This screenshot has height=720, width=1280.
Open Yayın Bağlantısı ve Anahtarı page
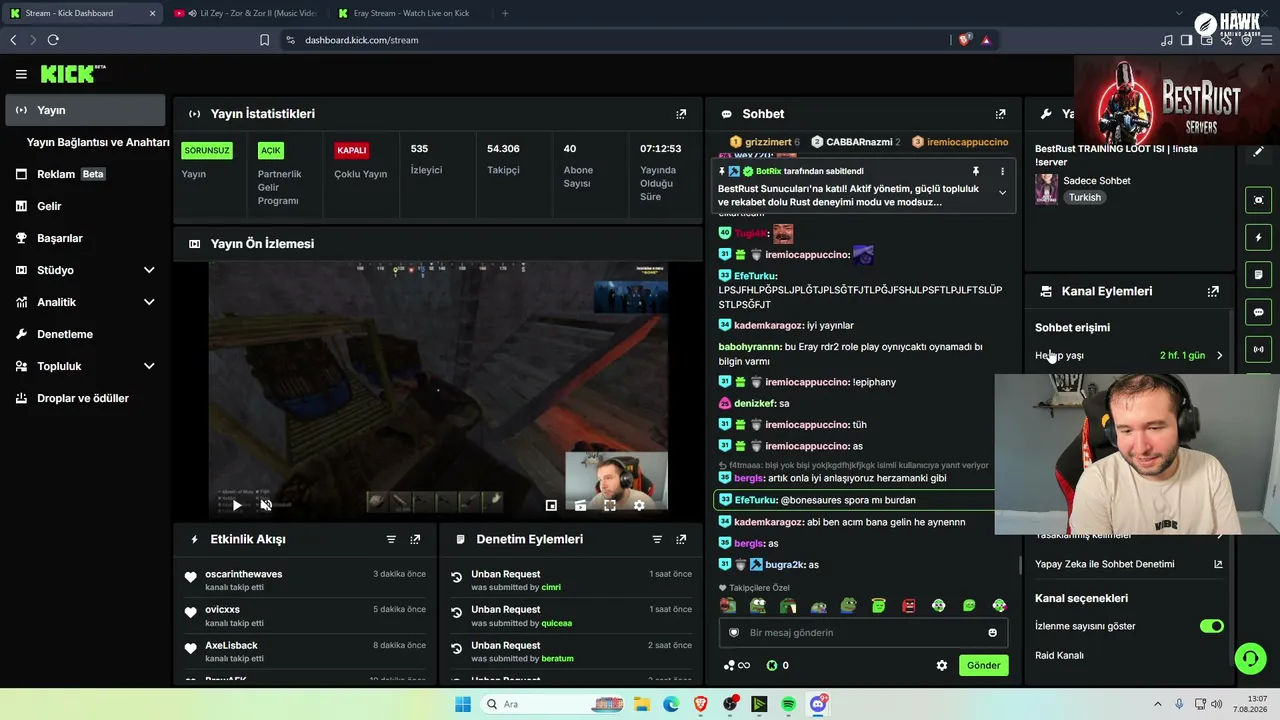point(98,142)
